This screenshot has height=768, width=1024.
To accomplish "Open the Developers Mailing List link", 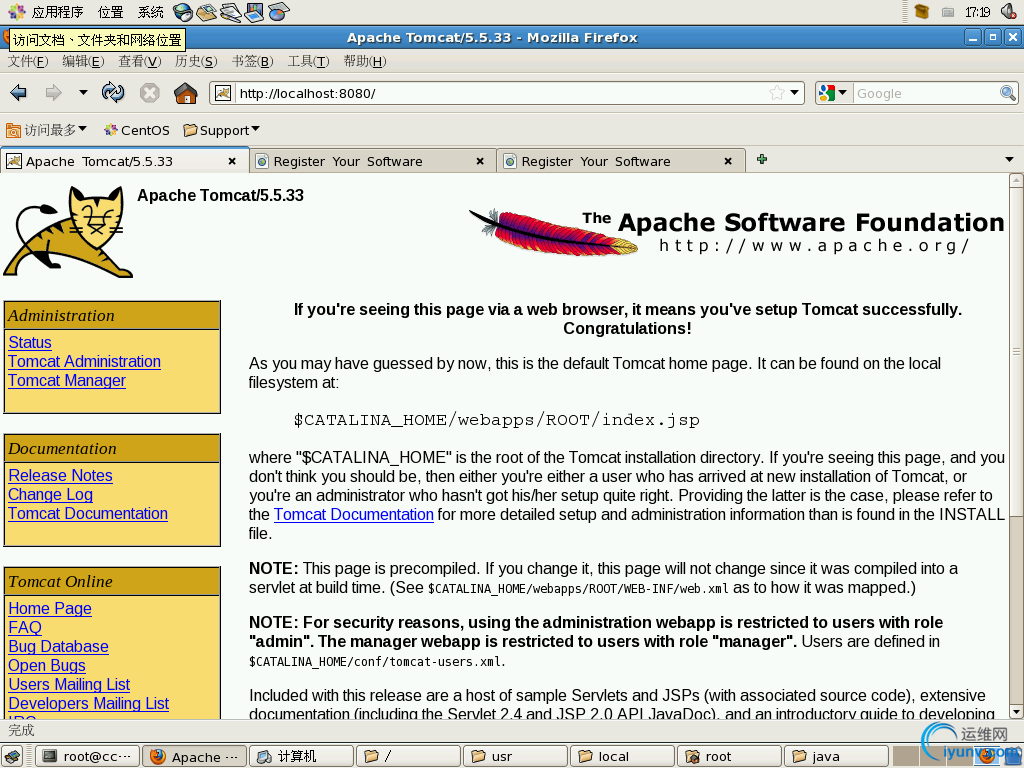I will (89, 703).
